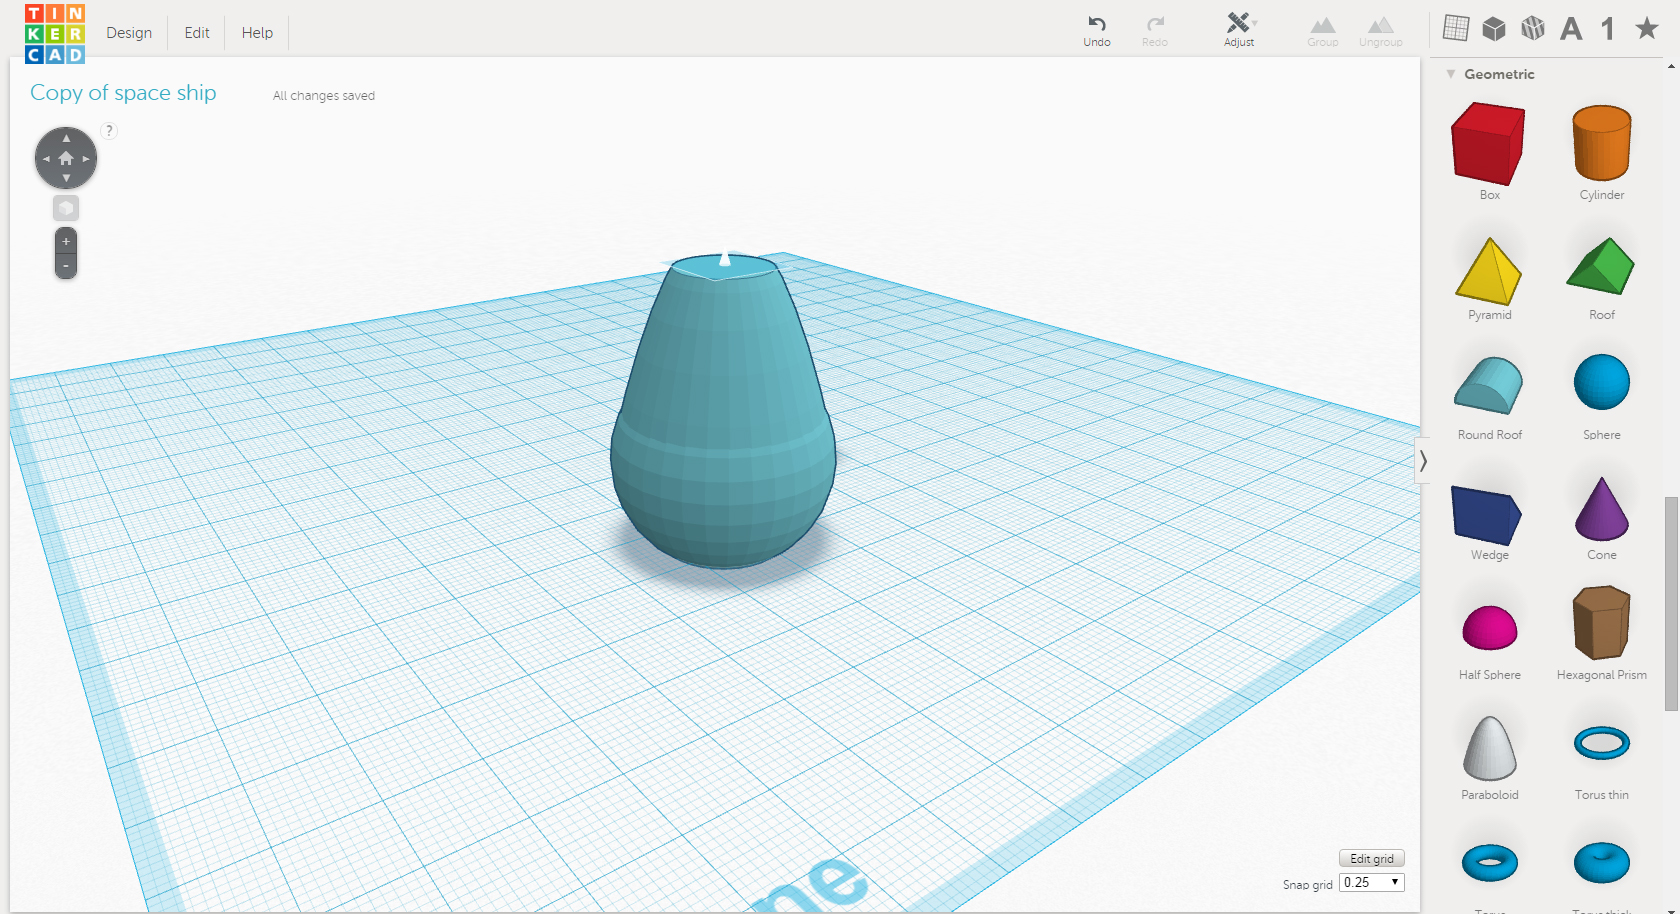Rotate view up with navigation arrow
The width and height of the screenshot is (1680, 914).
(66, 138)
